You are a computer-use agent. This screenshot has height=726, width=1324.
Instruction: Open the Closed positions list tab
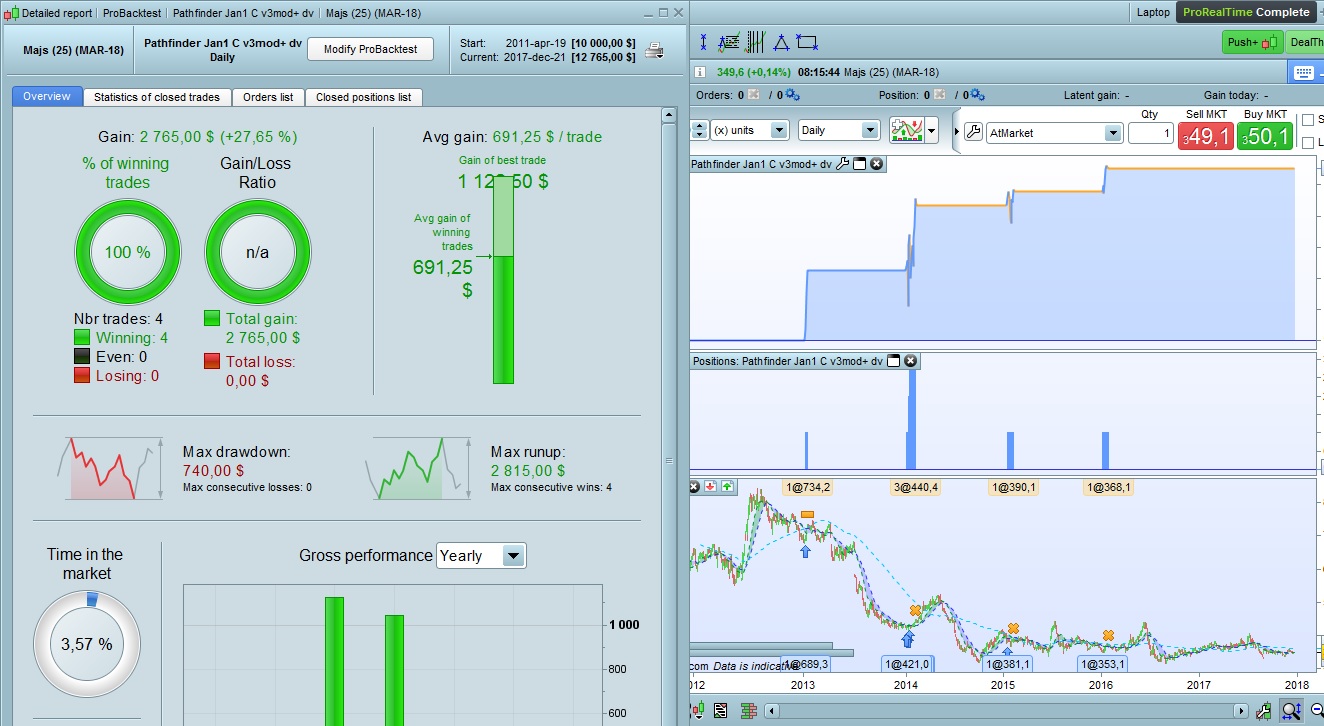click(x=364, y=97)
